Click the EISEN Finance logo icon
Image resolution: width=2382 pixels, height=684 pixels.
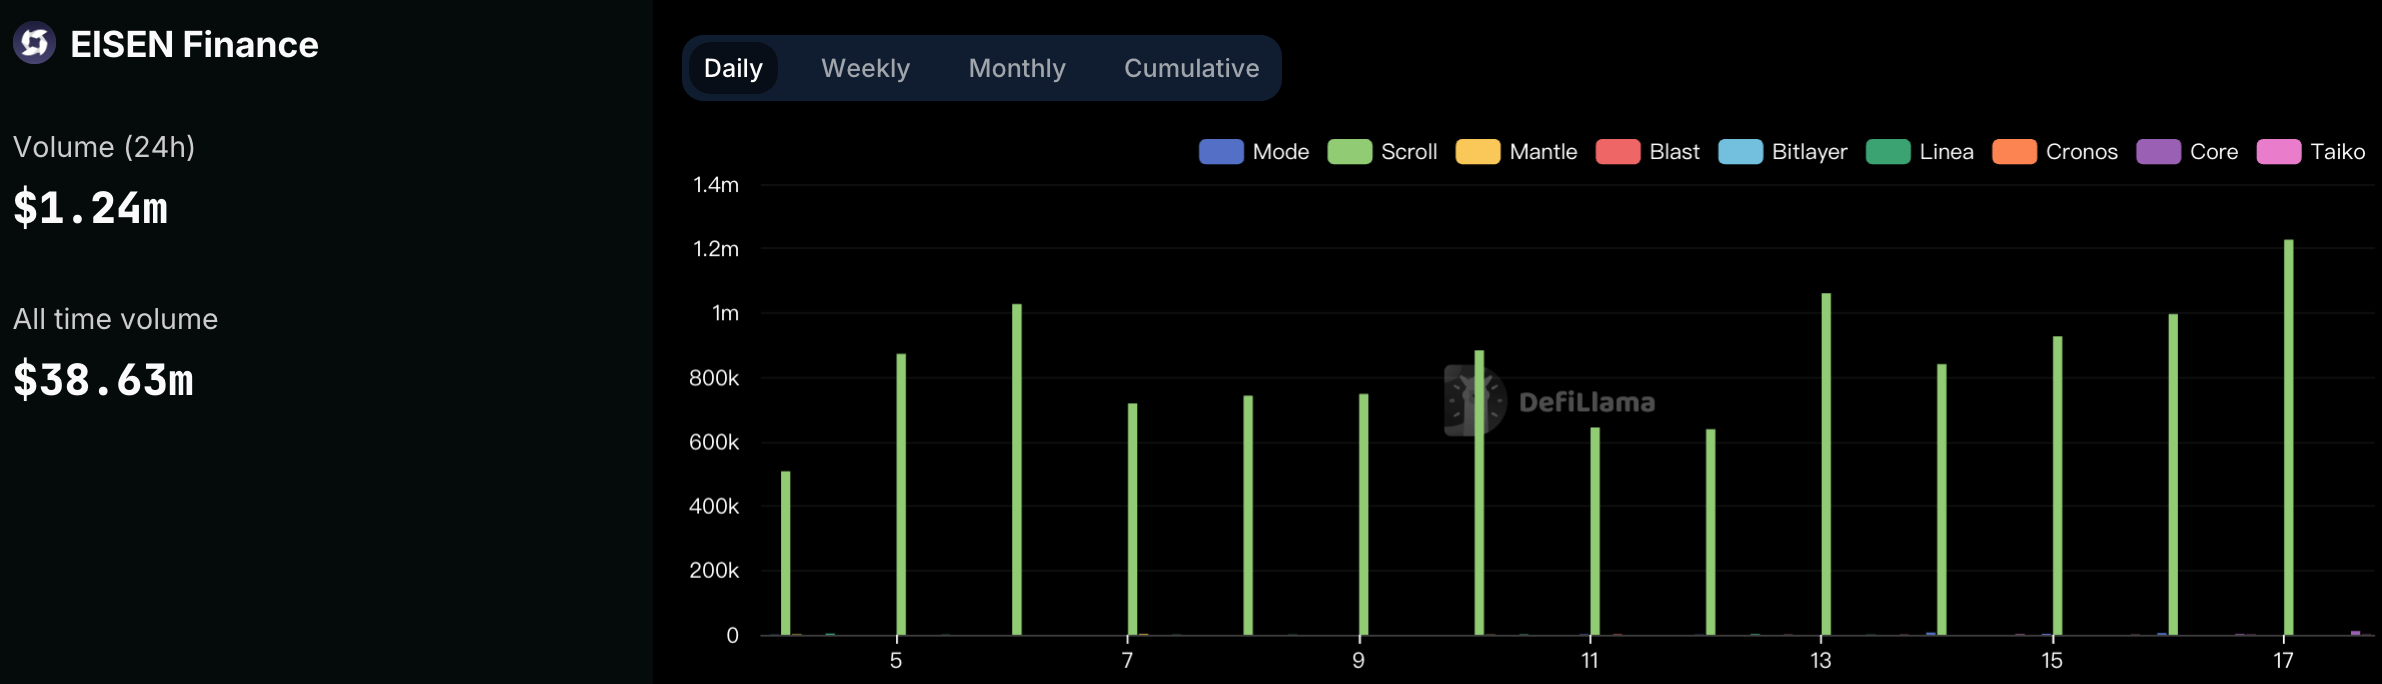coord(34,43)
